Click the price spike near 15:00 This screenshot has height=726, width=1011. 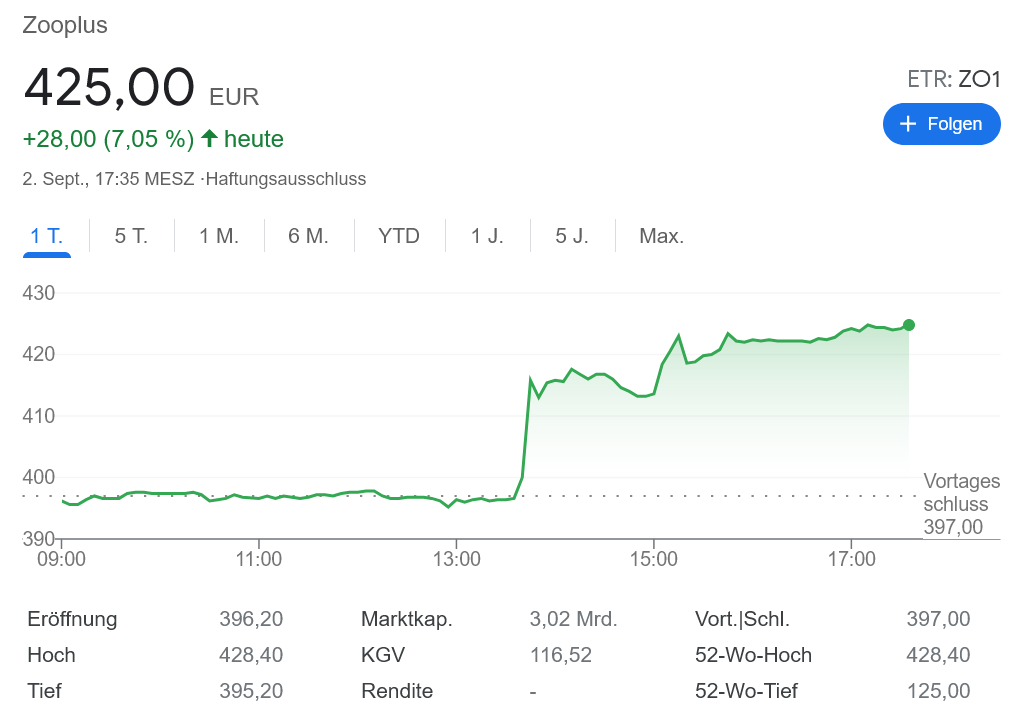click(679, 336)
